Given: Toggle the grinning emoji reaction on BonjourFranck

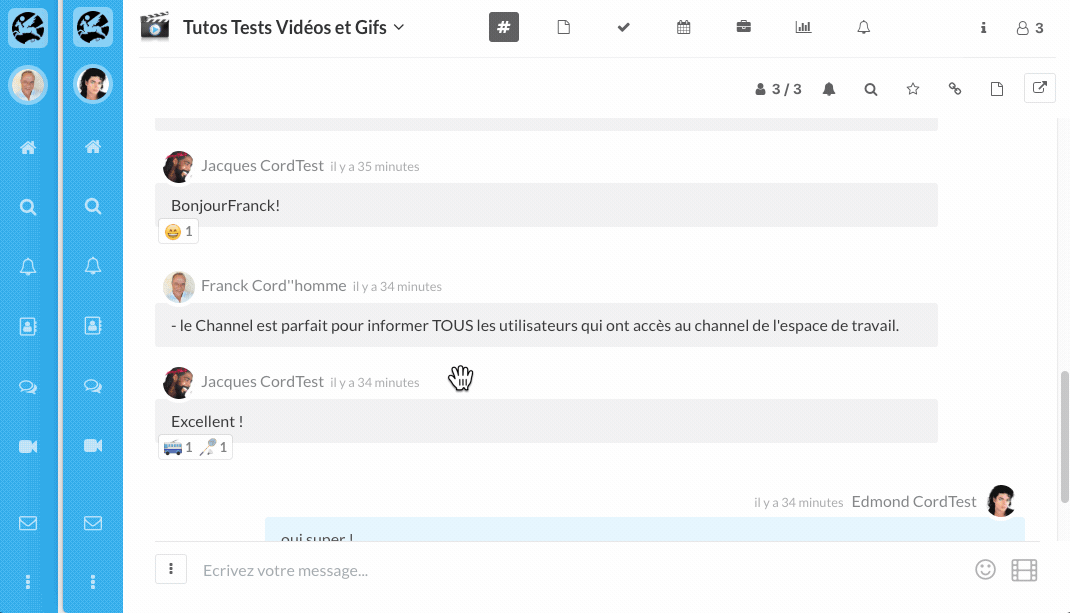Looking at the screenshot, I should pyautogui.click(x=179, y=232).
